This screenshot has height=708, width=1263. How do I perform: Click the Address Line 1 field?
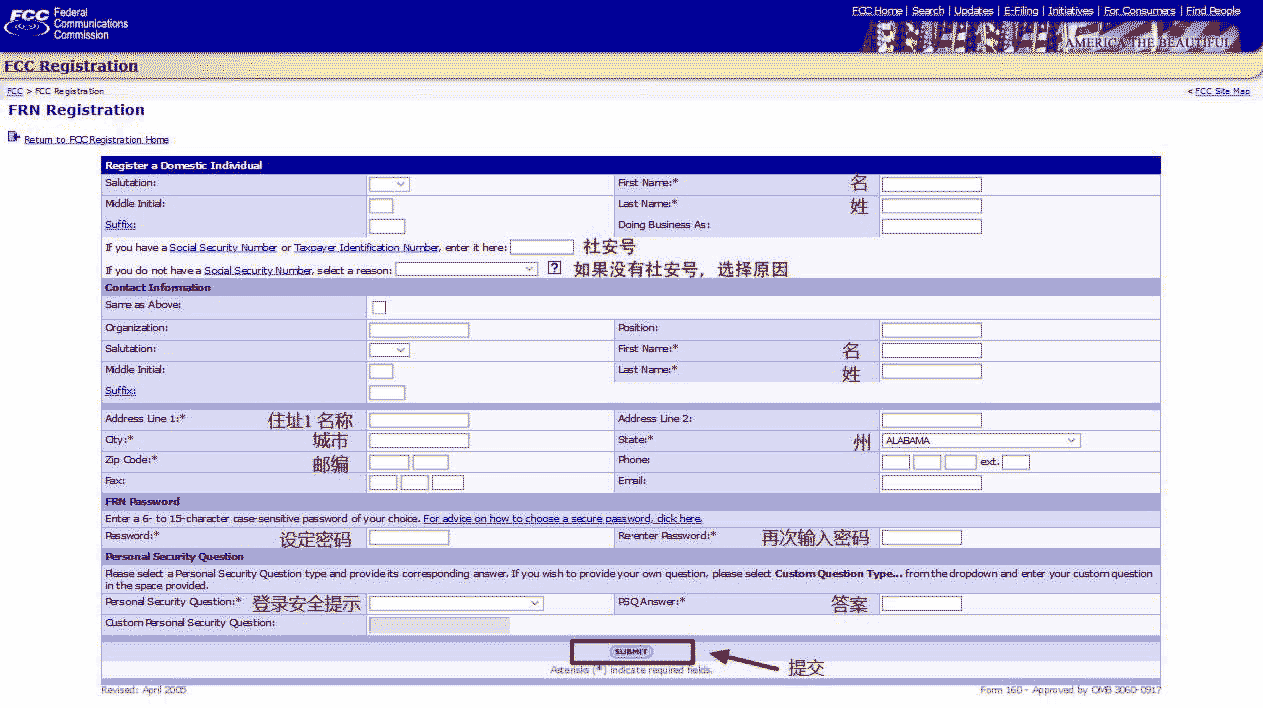(x=419, y=420)
